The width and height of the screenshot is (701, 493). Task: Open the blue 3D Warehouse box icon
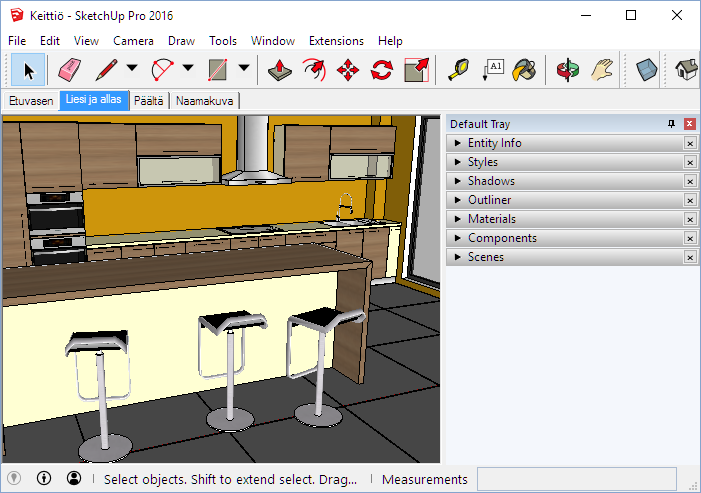pos(646,70)
